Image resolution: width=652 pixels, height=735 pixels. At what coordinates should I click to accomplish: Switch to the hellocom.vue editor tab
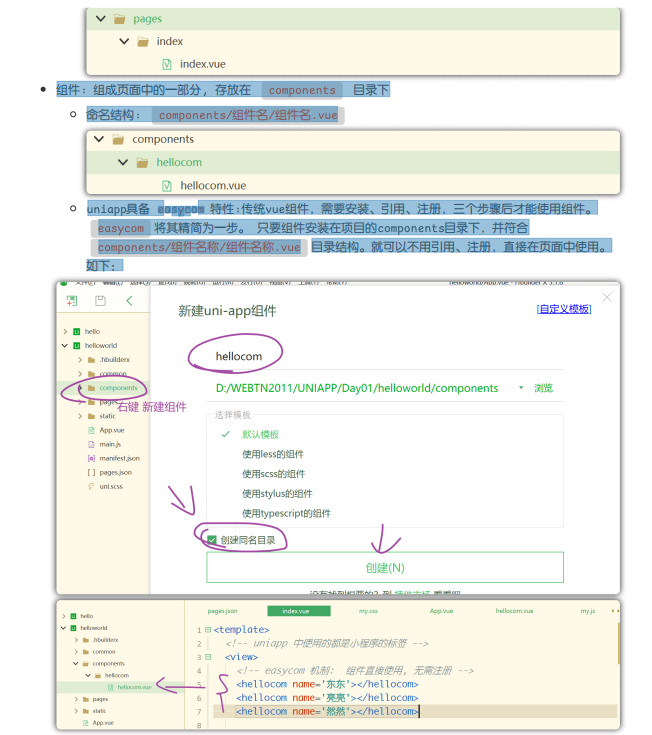(x=514, y=611)
